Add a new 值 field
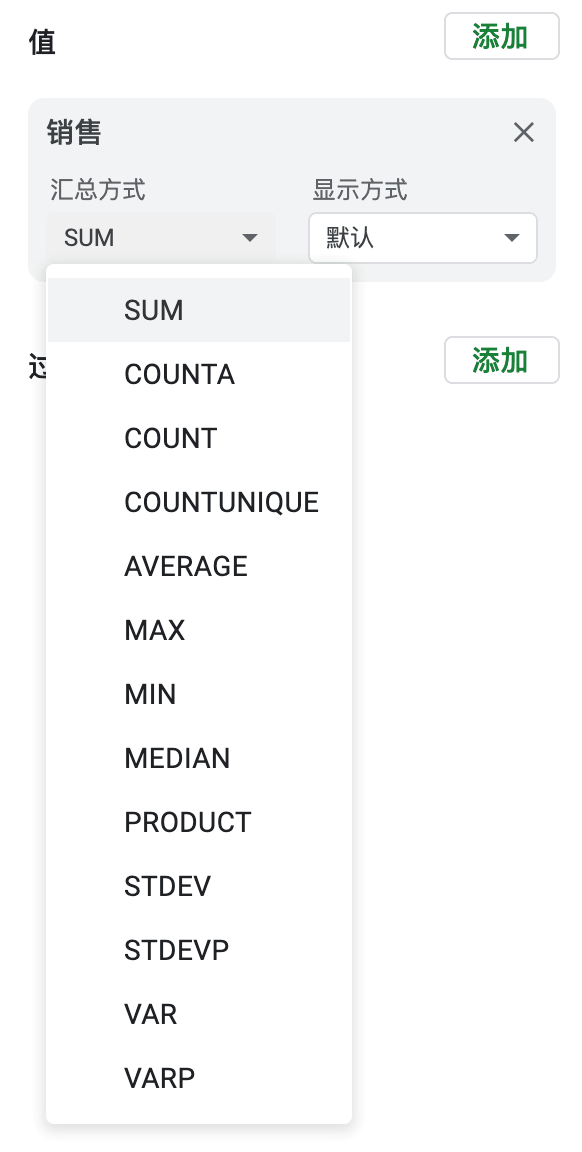The image size is (582, 1152). point(501,36)
